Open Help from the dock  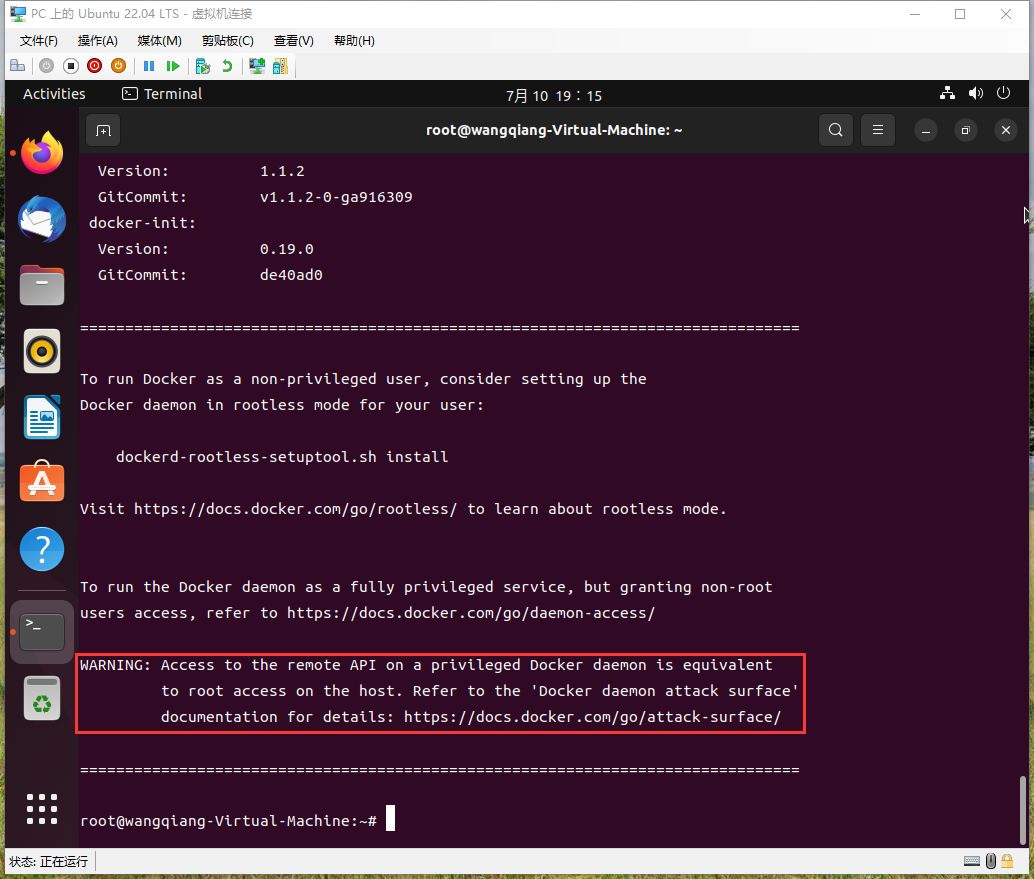click(42, 549)
